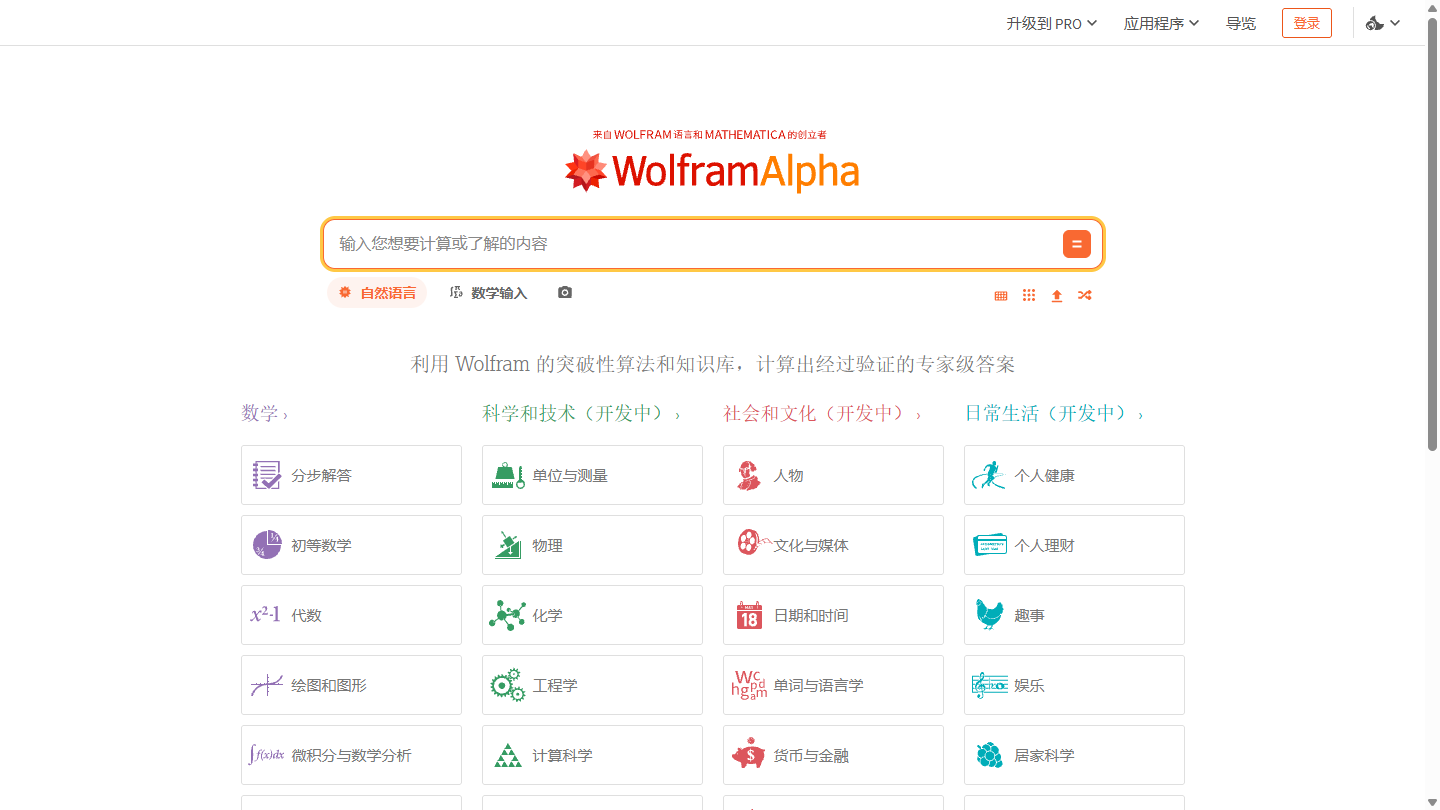The height and width of the screenshot is (810, 1440).
Task: Open the 计算科学 category
Action: 592,755
